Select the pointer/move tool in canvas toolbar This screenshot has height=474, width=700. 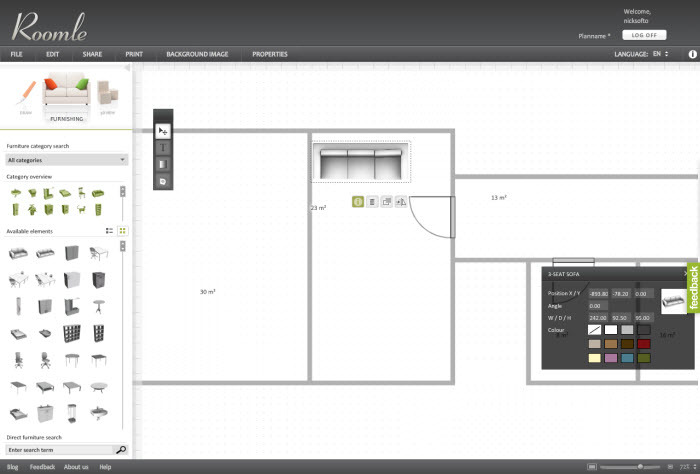coord(163,131)
